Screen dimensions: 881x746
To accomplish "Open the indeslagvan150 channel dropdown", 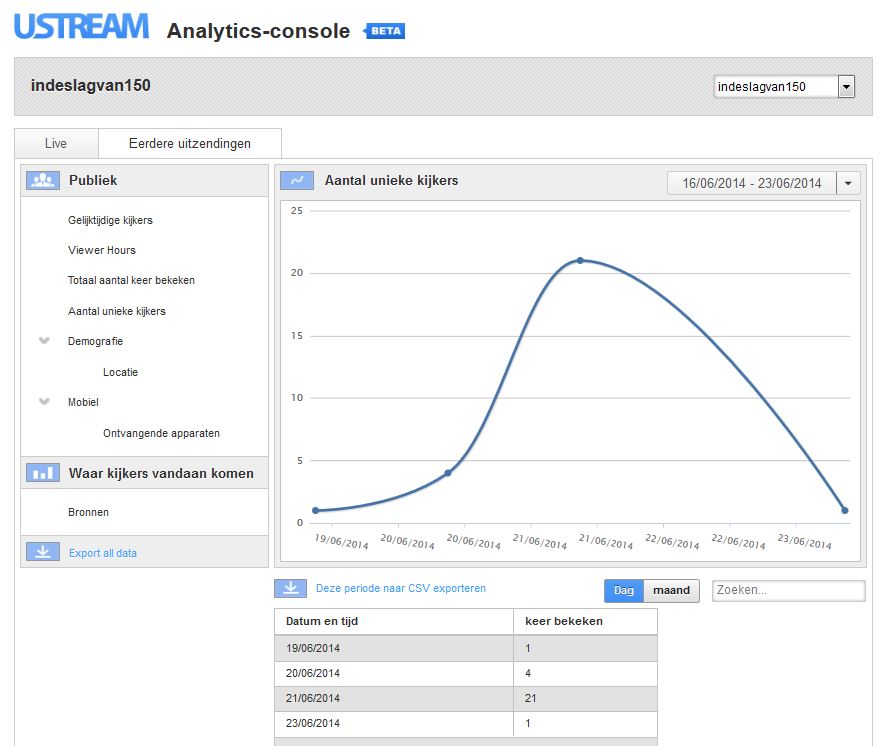I will pos(846,87).
